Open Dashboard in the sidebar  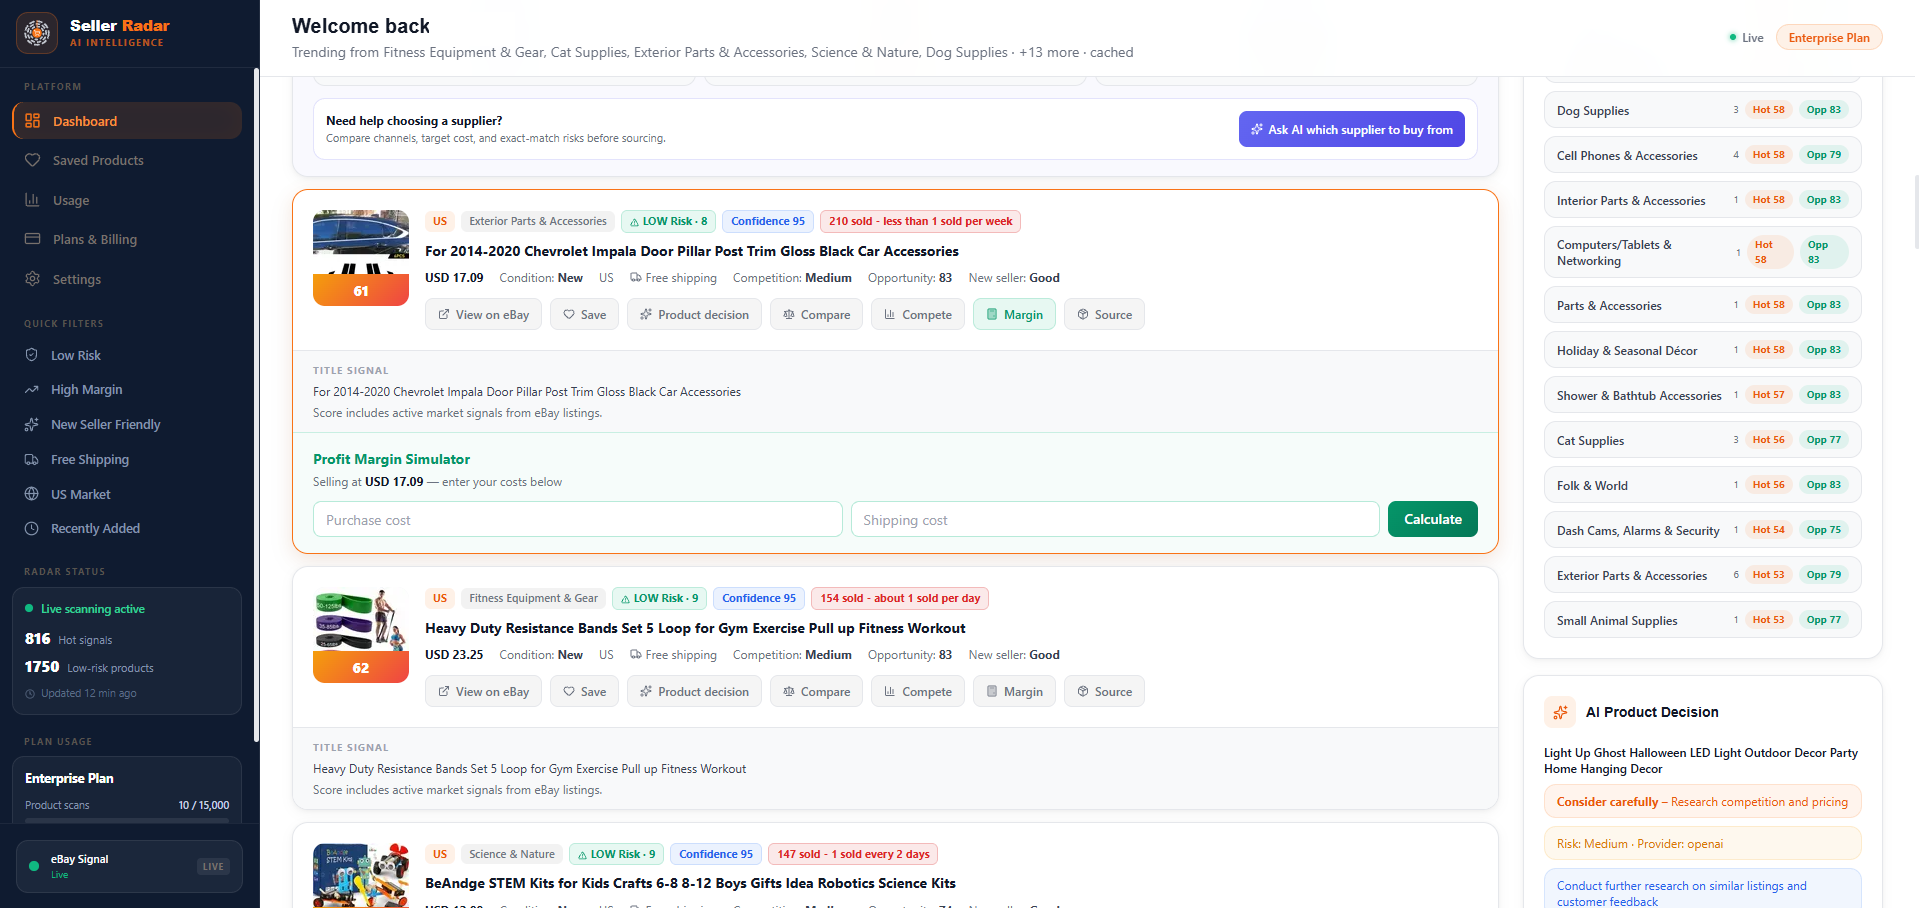[x=127, y=121]
